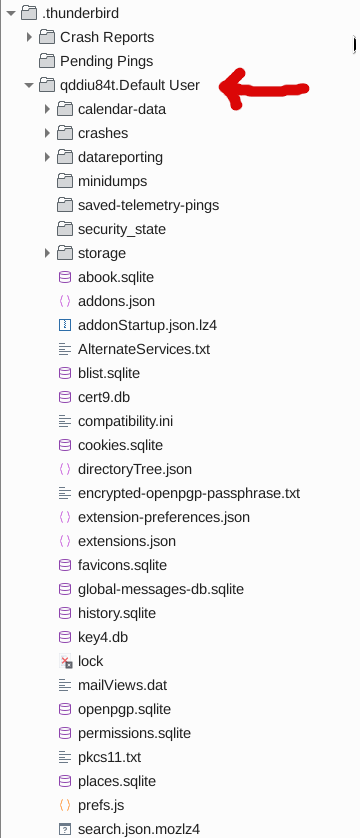The height and width of the screenshot is (838, 360).
Task: Select the permissions.sqlite file
Action: click(x=134, y=733)
